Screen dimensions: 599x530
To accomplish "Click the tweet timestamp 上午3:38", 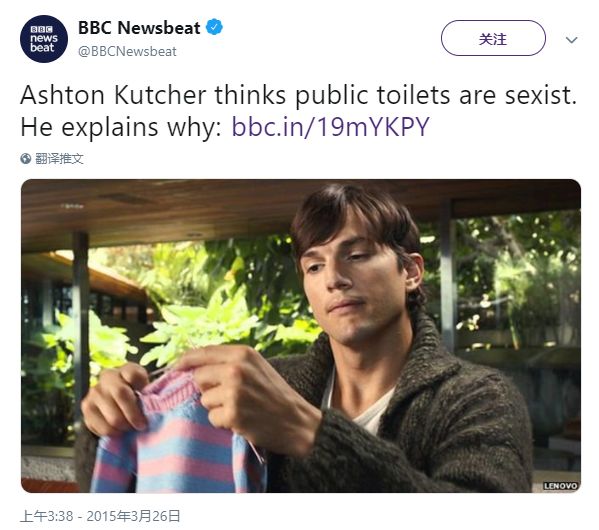I will click(47, 516).
